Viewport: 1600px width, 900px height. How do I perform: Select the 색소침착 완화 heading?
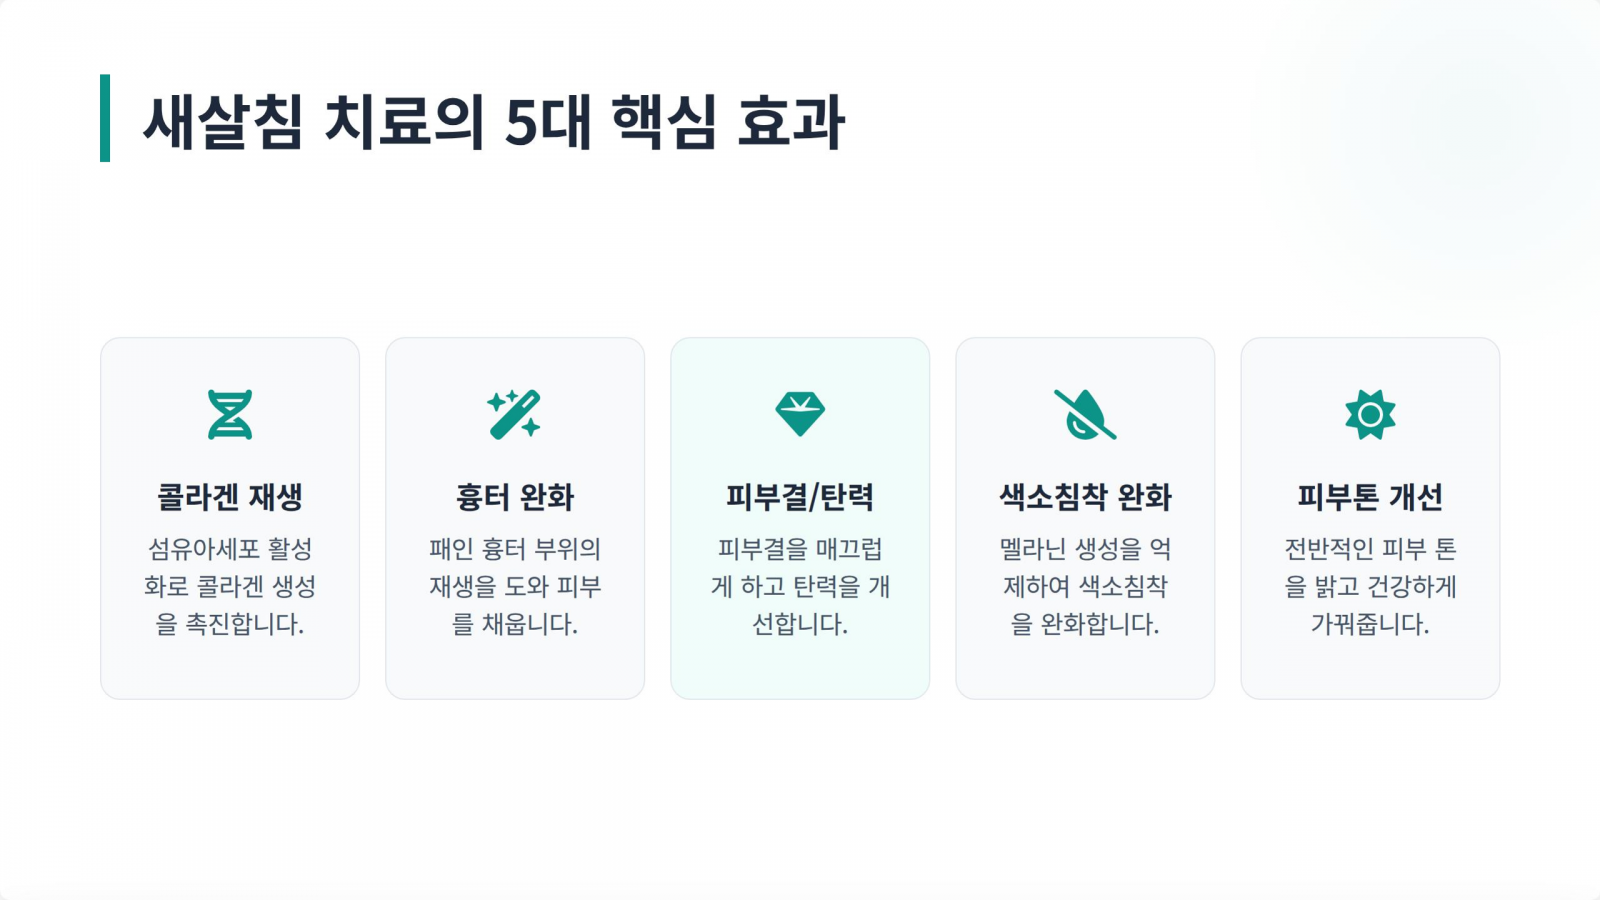tap(1085, 497)
